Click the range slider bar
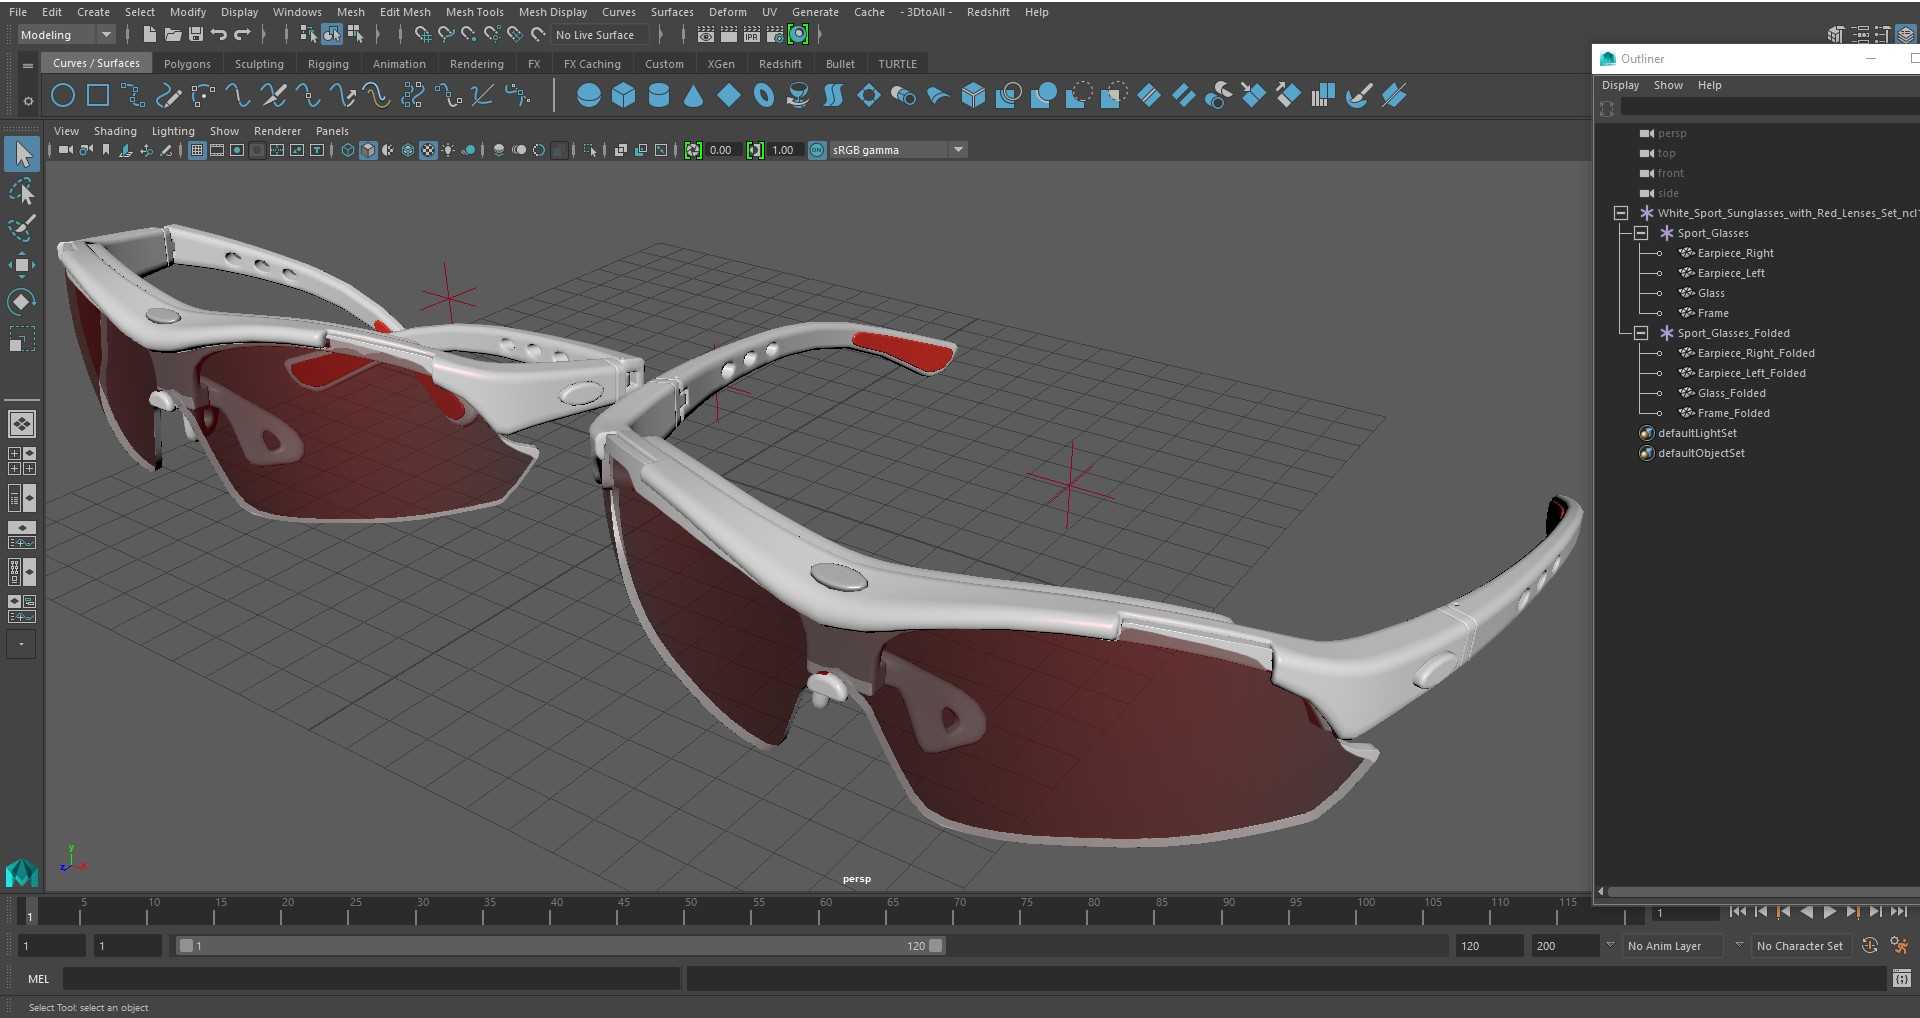 coord(560,946)
